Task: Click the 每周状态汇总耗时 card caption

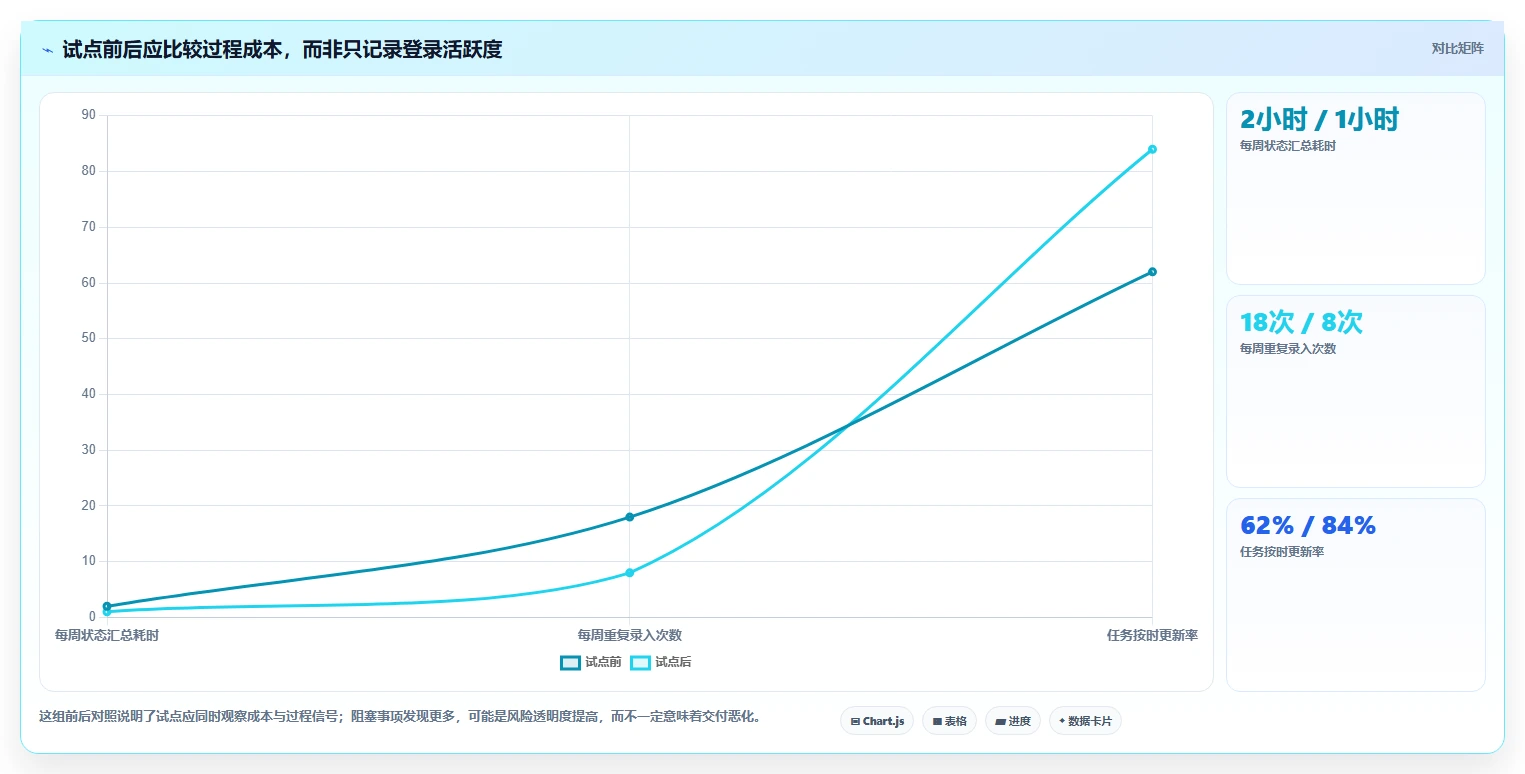Action: [1288, 146]
